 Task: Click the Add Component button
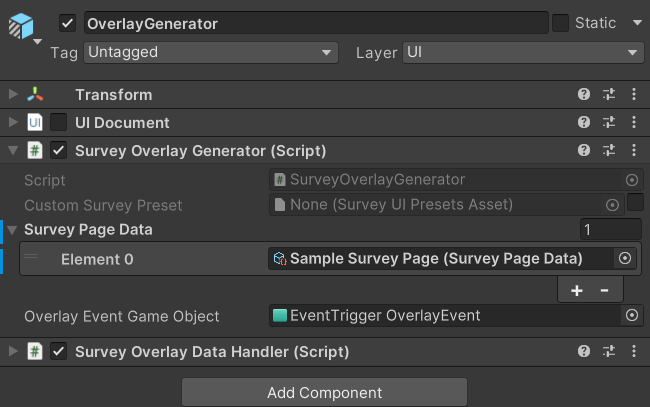tap(325, 392)
